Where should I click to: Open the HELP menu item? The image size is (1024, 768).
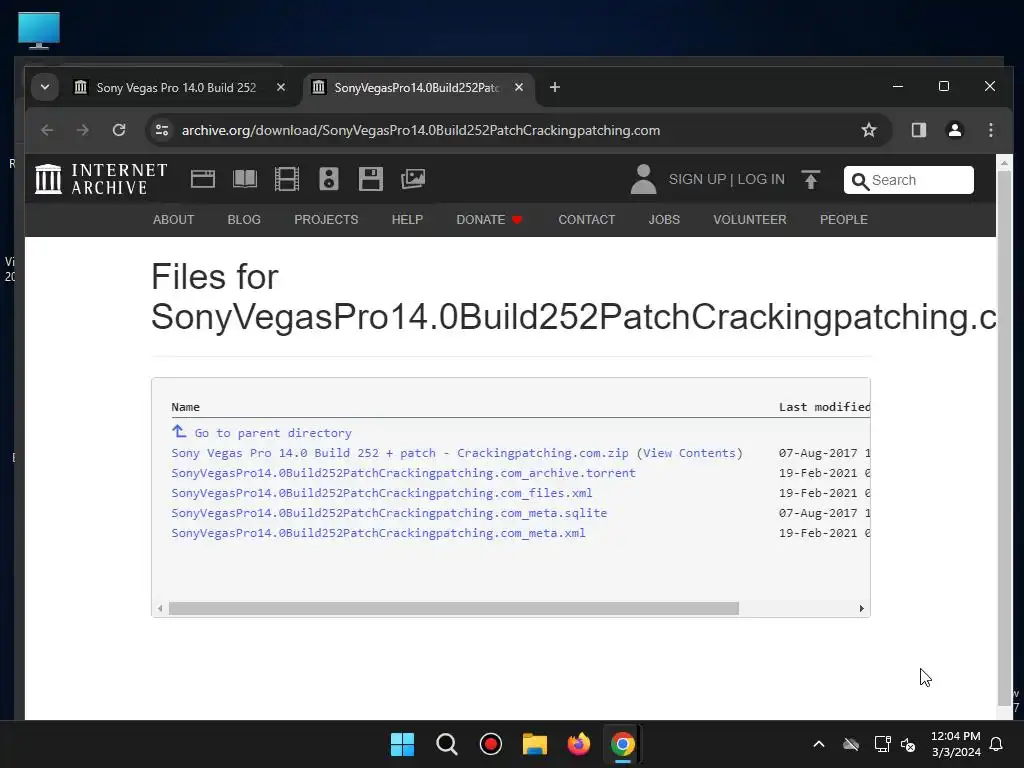click(x=407, y=219)
